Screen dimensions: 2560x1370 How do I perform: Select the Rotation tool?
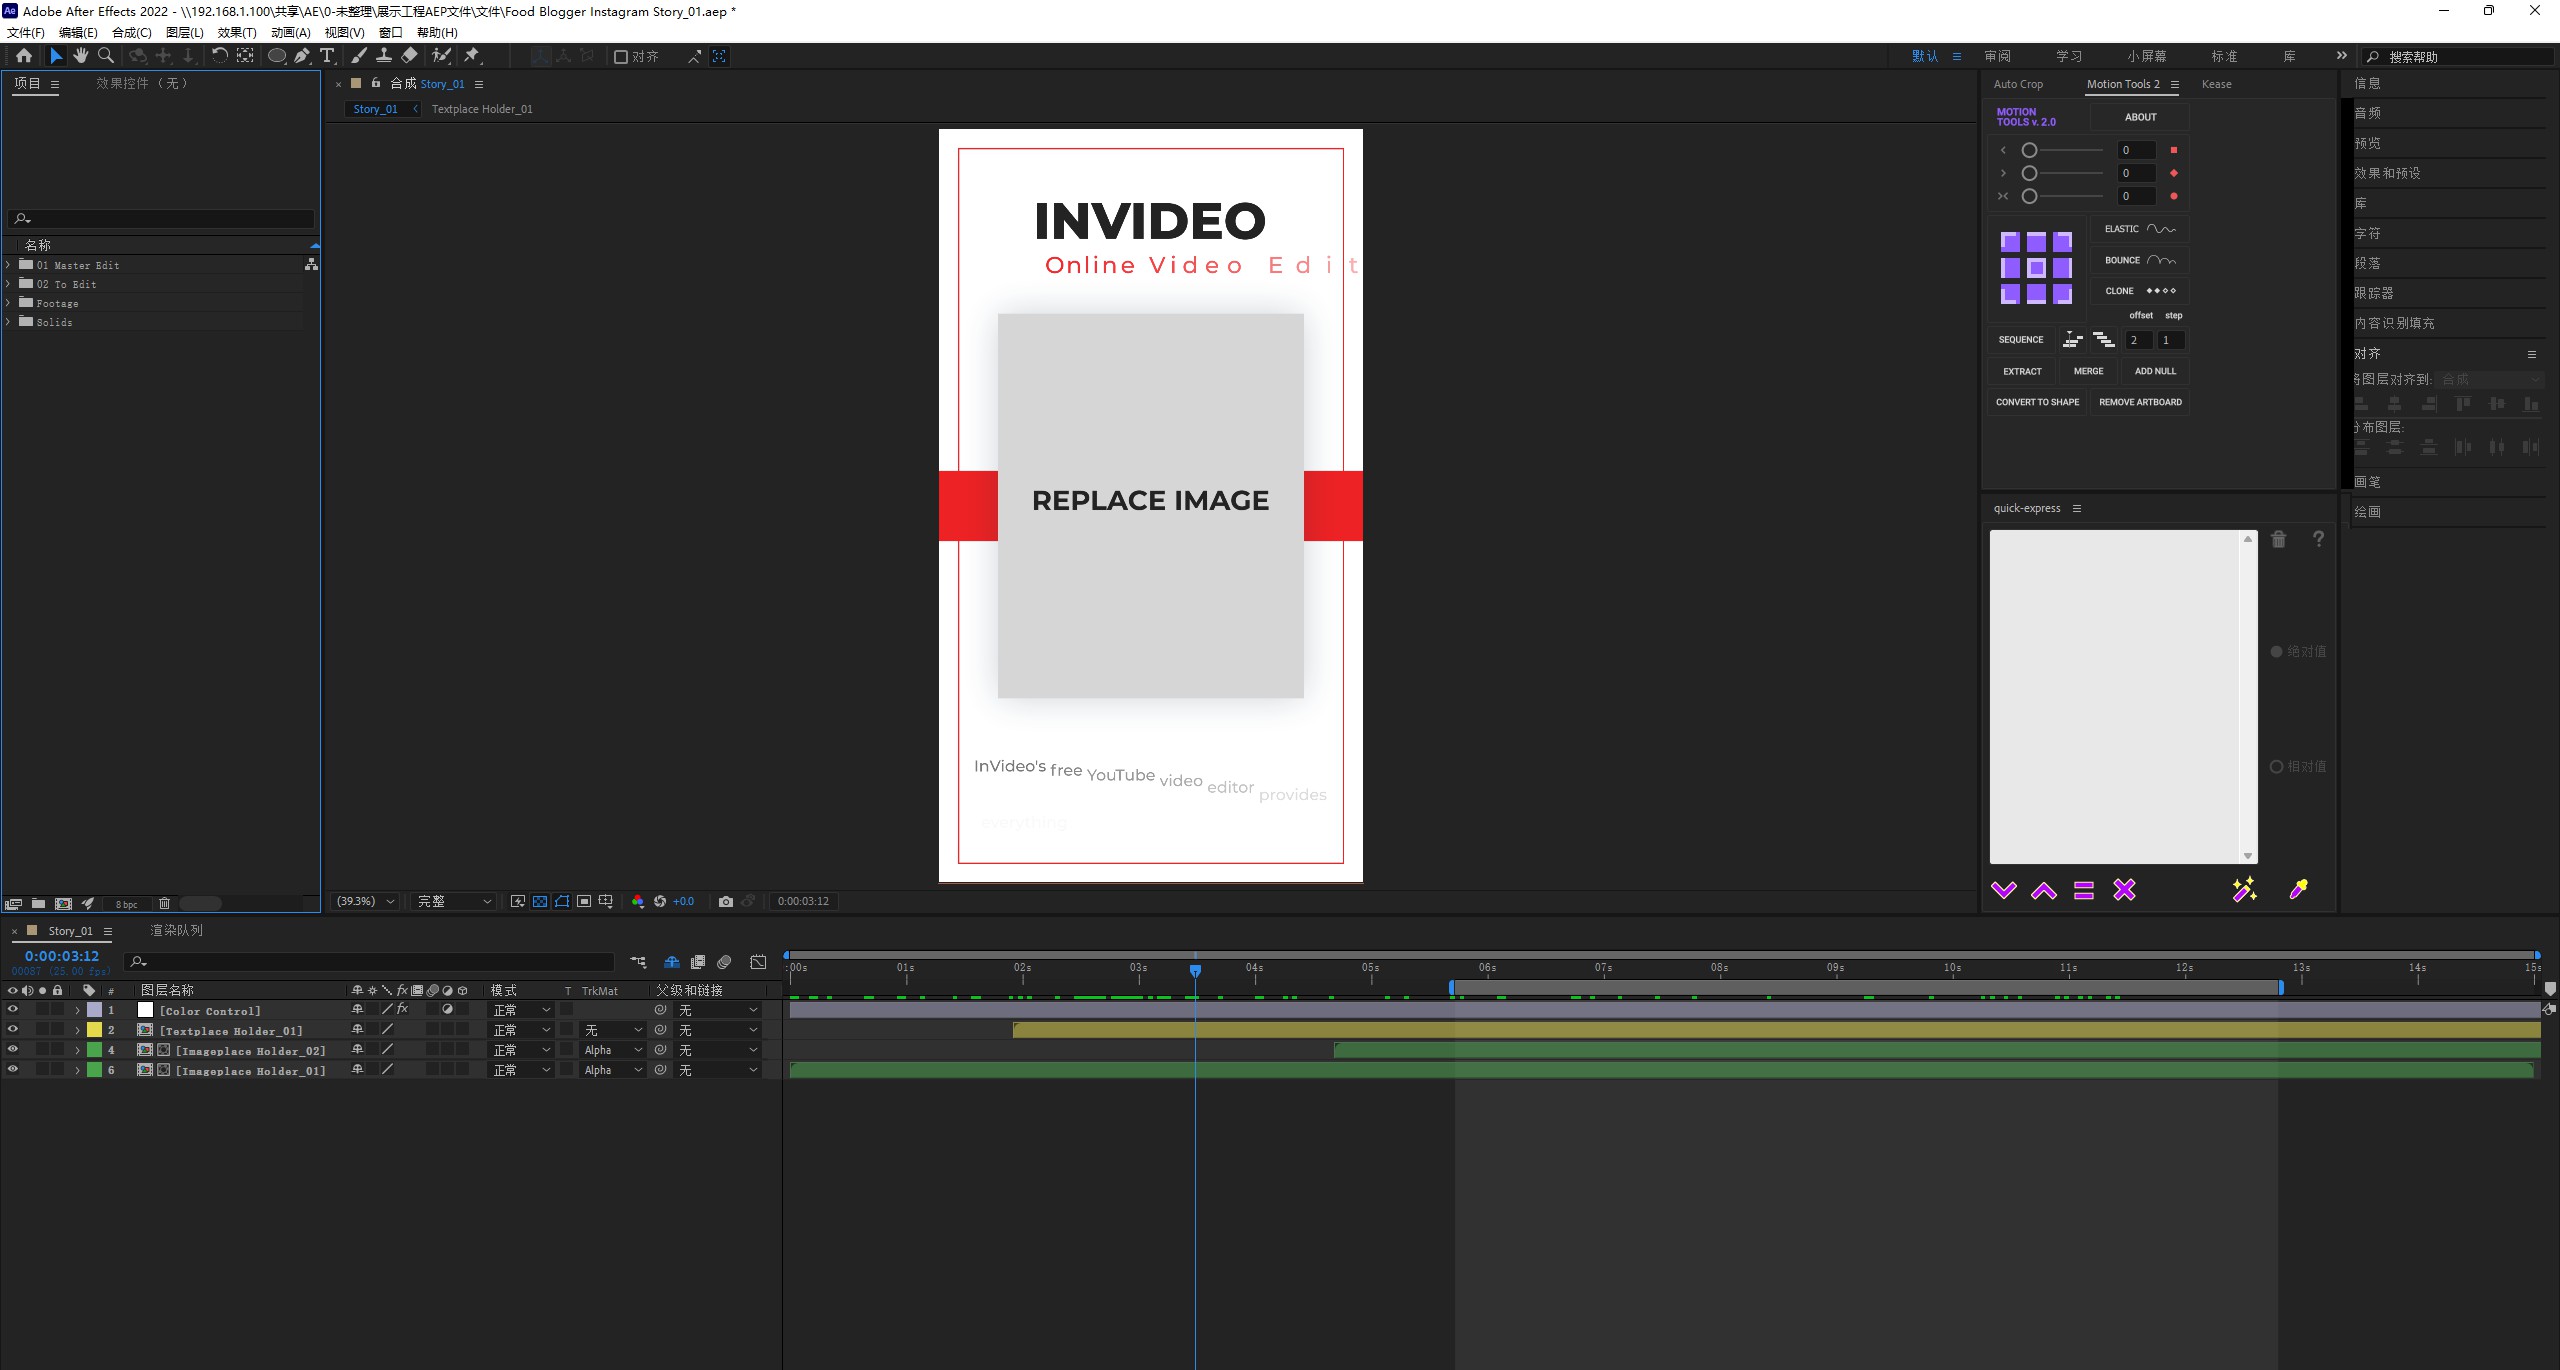[x=219, y=56]
